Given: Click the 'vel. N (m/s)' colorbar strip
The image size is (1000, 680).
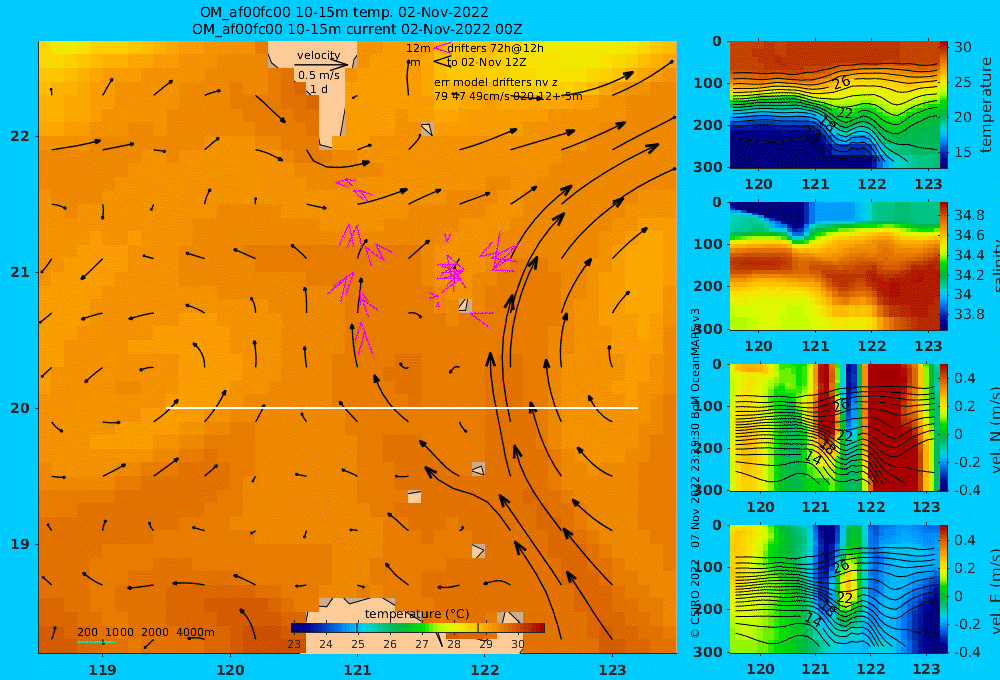Looking at the screenshot, I should (944, 427).
